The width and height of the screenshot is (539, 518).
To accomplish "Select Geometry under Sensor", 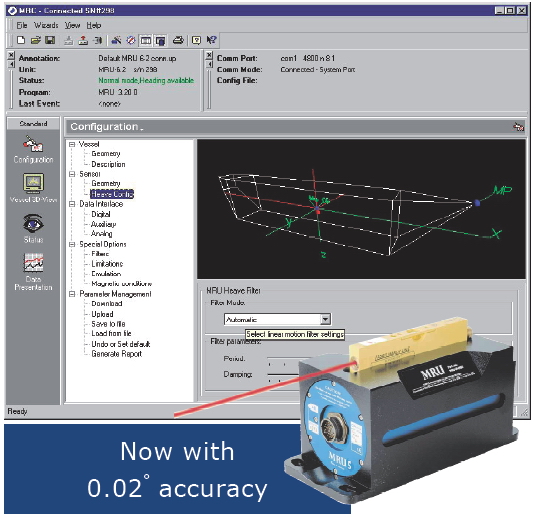I will pyautogui.click(x=106, y=184).
